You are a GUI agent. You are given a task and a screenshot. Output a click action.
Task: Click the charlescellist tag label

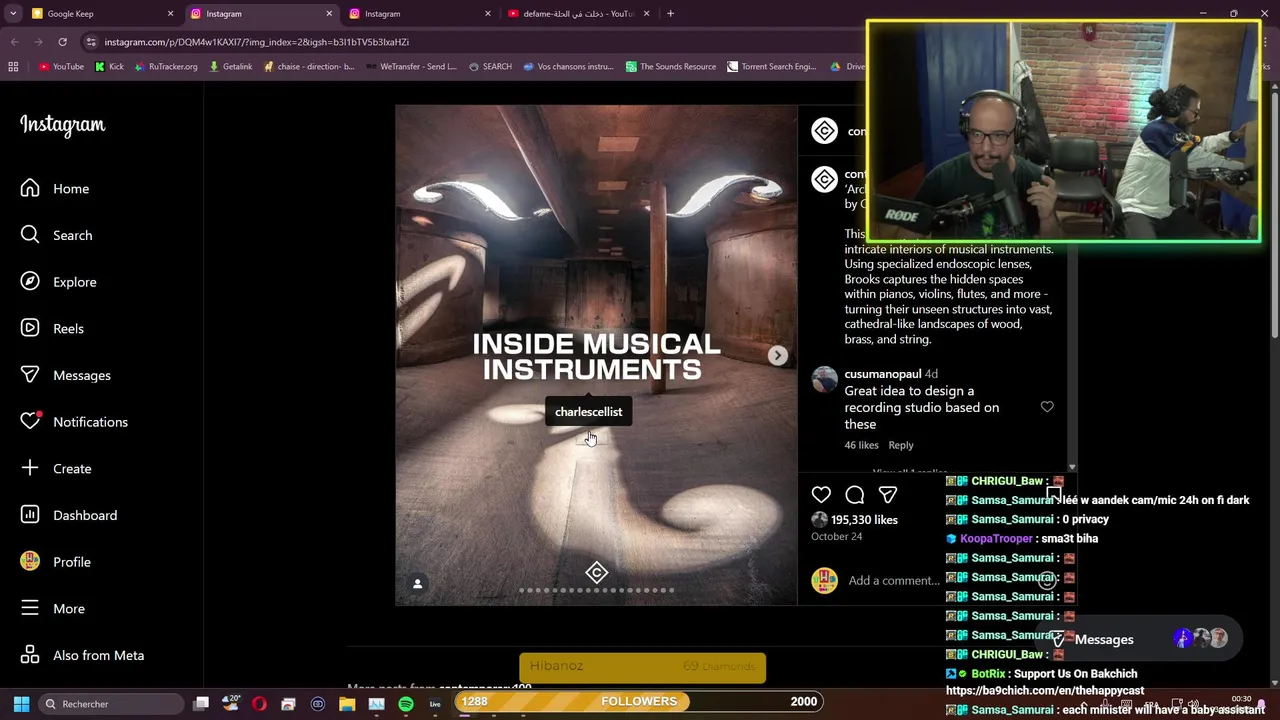(588, 412)
